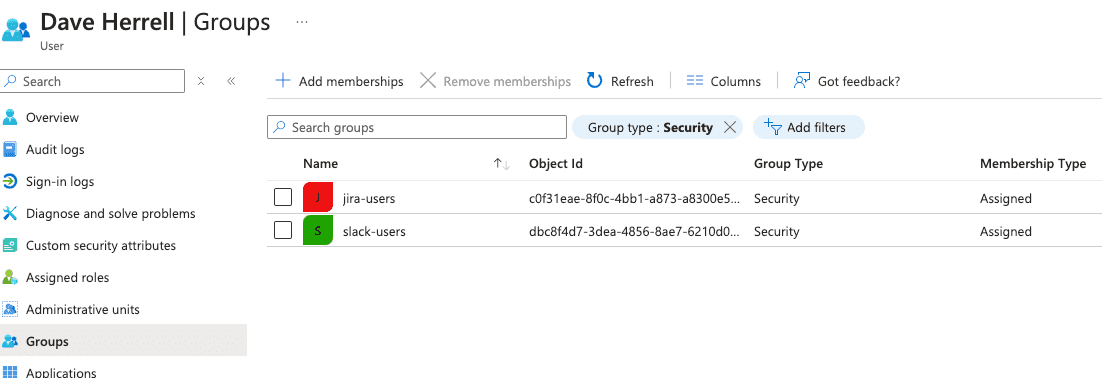Open Administrative units page
Image resolution: width=1102 pixels, height=378 pixels.
pyautogui.click(x=83, y=309)
